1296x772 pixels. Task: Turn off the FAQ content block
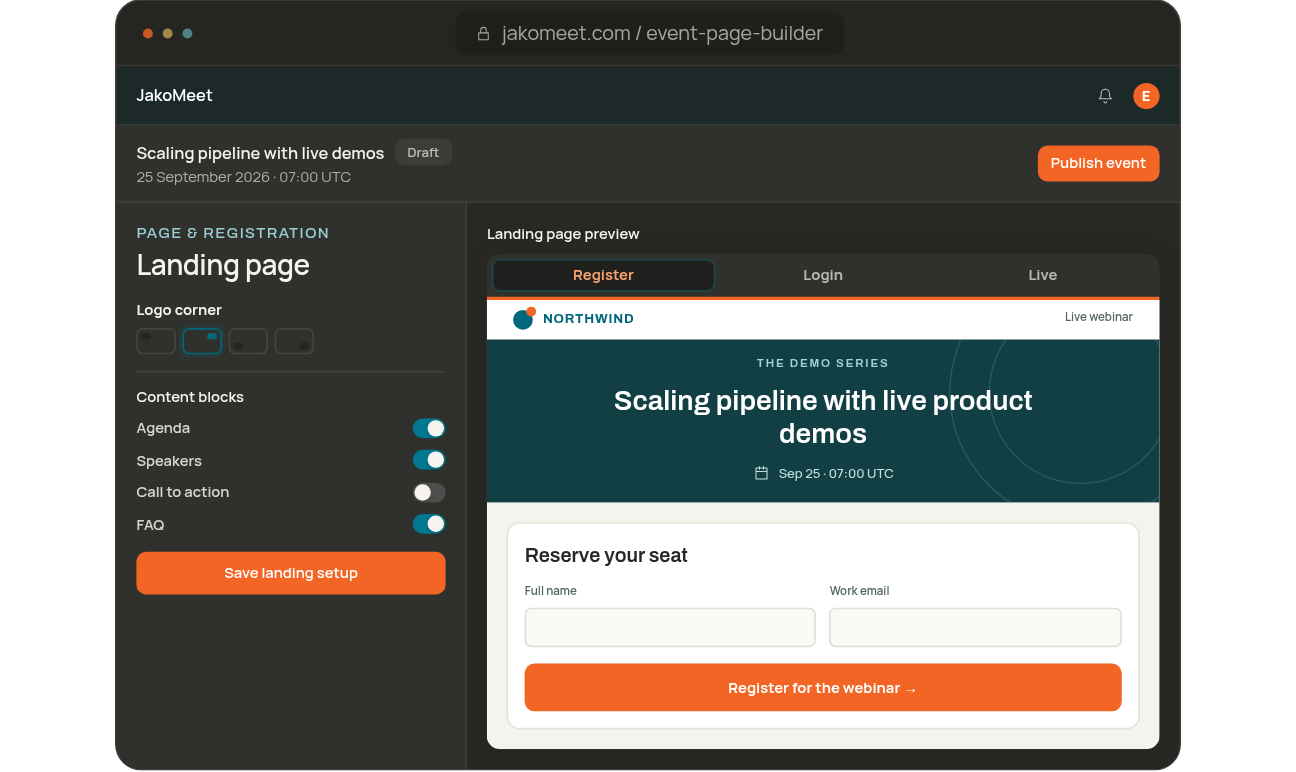429,524
